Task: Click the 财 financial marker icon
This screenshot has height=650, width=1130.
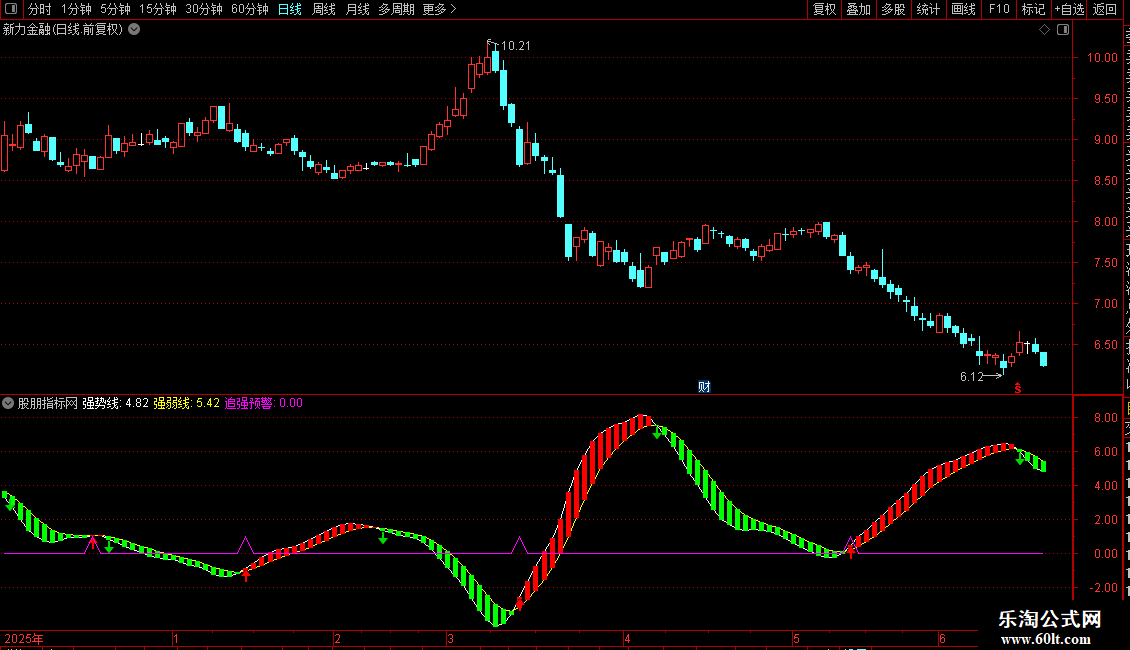Action: pyautogui.click(x=704, y=387)
